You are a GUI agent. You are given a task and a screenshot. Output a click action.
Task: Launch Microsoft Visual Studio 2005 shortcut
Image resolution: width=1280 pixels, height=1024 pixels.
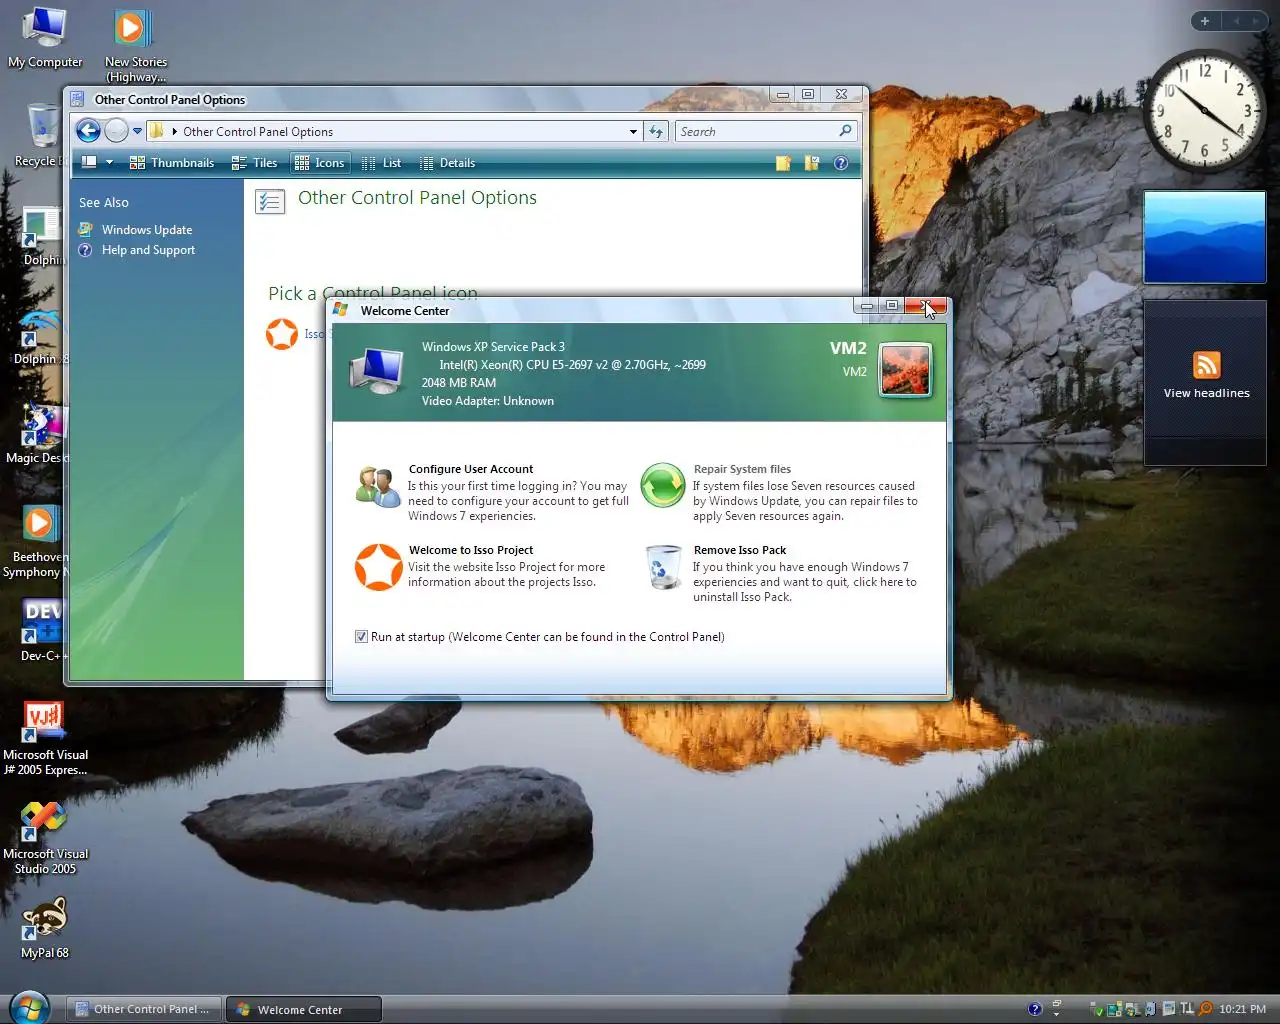pos(45,837)
